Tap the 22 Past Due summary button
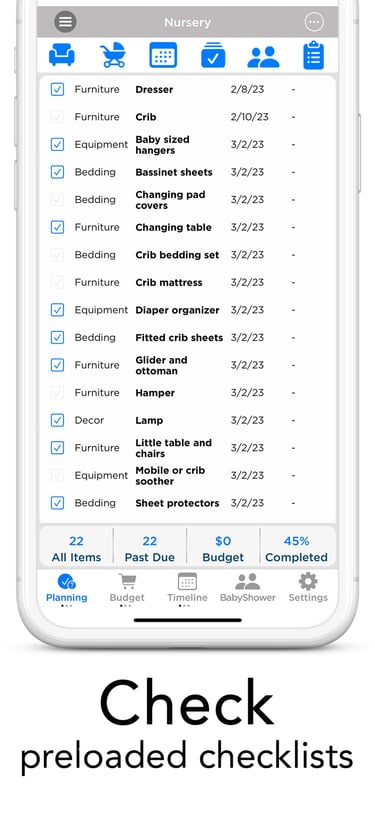 pyautogui.click(x=149, y=549)
